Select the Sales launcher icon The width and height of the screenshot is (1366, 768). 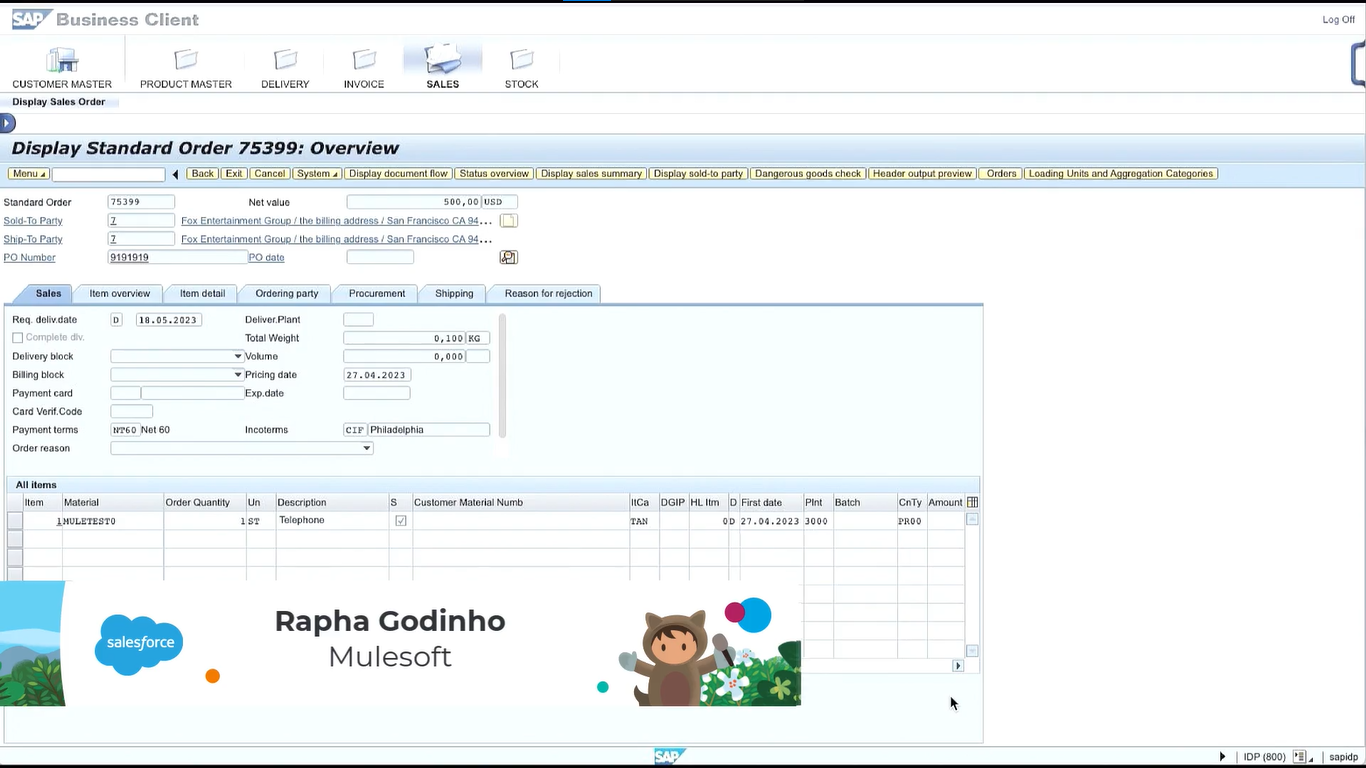click(442, 60)
